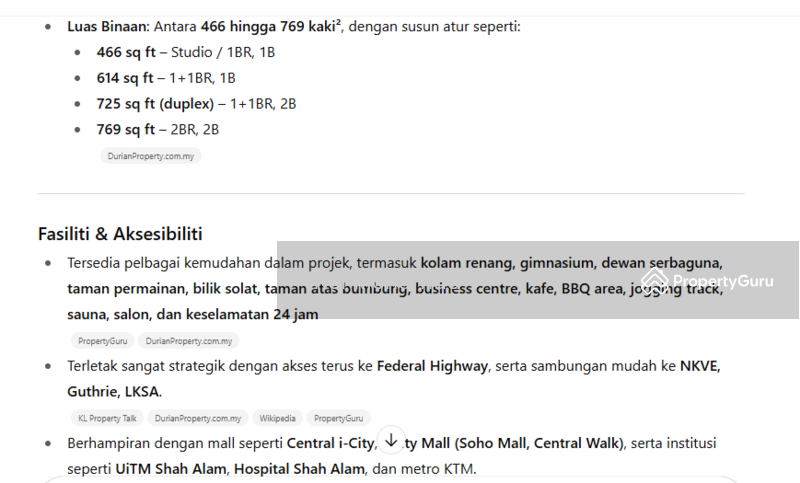
Task: Open the Wikipedia source chip
Action: point(277,418)
